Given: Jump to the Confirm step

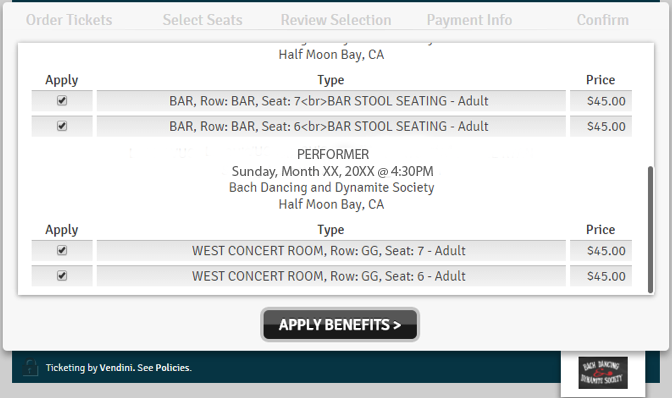Looking at the screenshot, I should [603, 20].
